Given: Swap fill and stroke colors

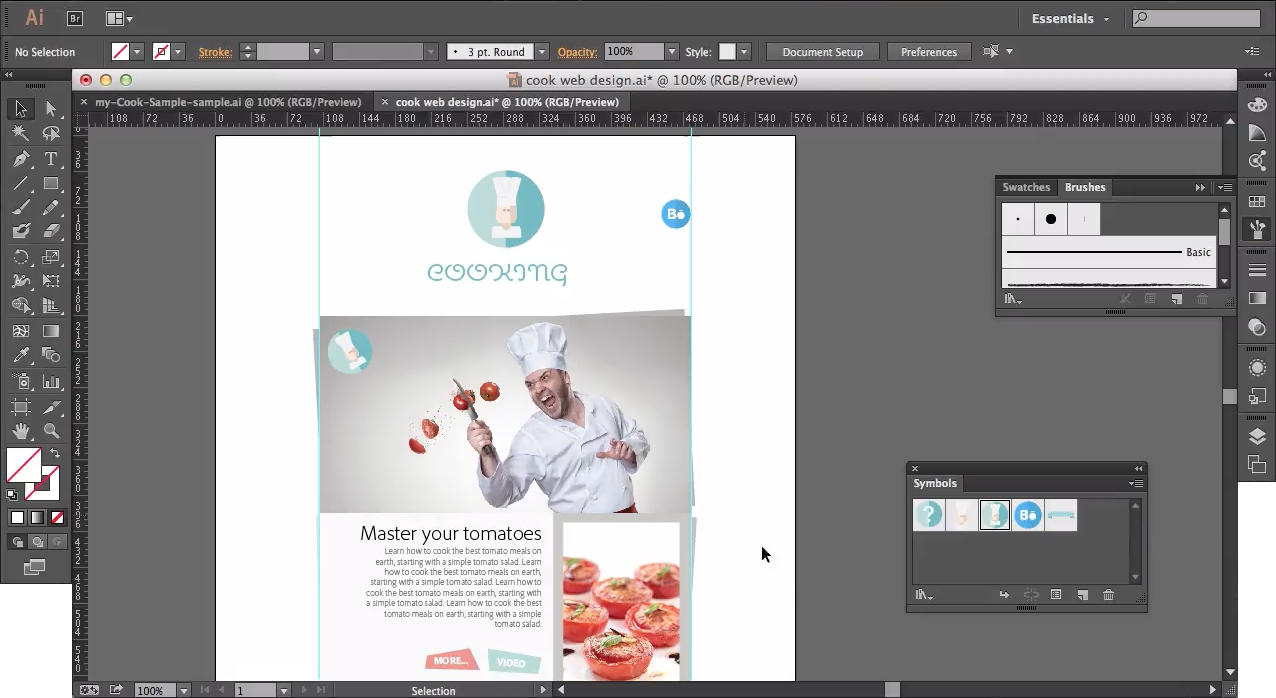Looking at the screenshot, I should (x=55, y=454).
